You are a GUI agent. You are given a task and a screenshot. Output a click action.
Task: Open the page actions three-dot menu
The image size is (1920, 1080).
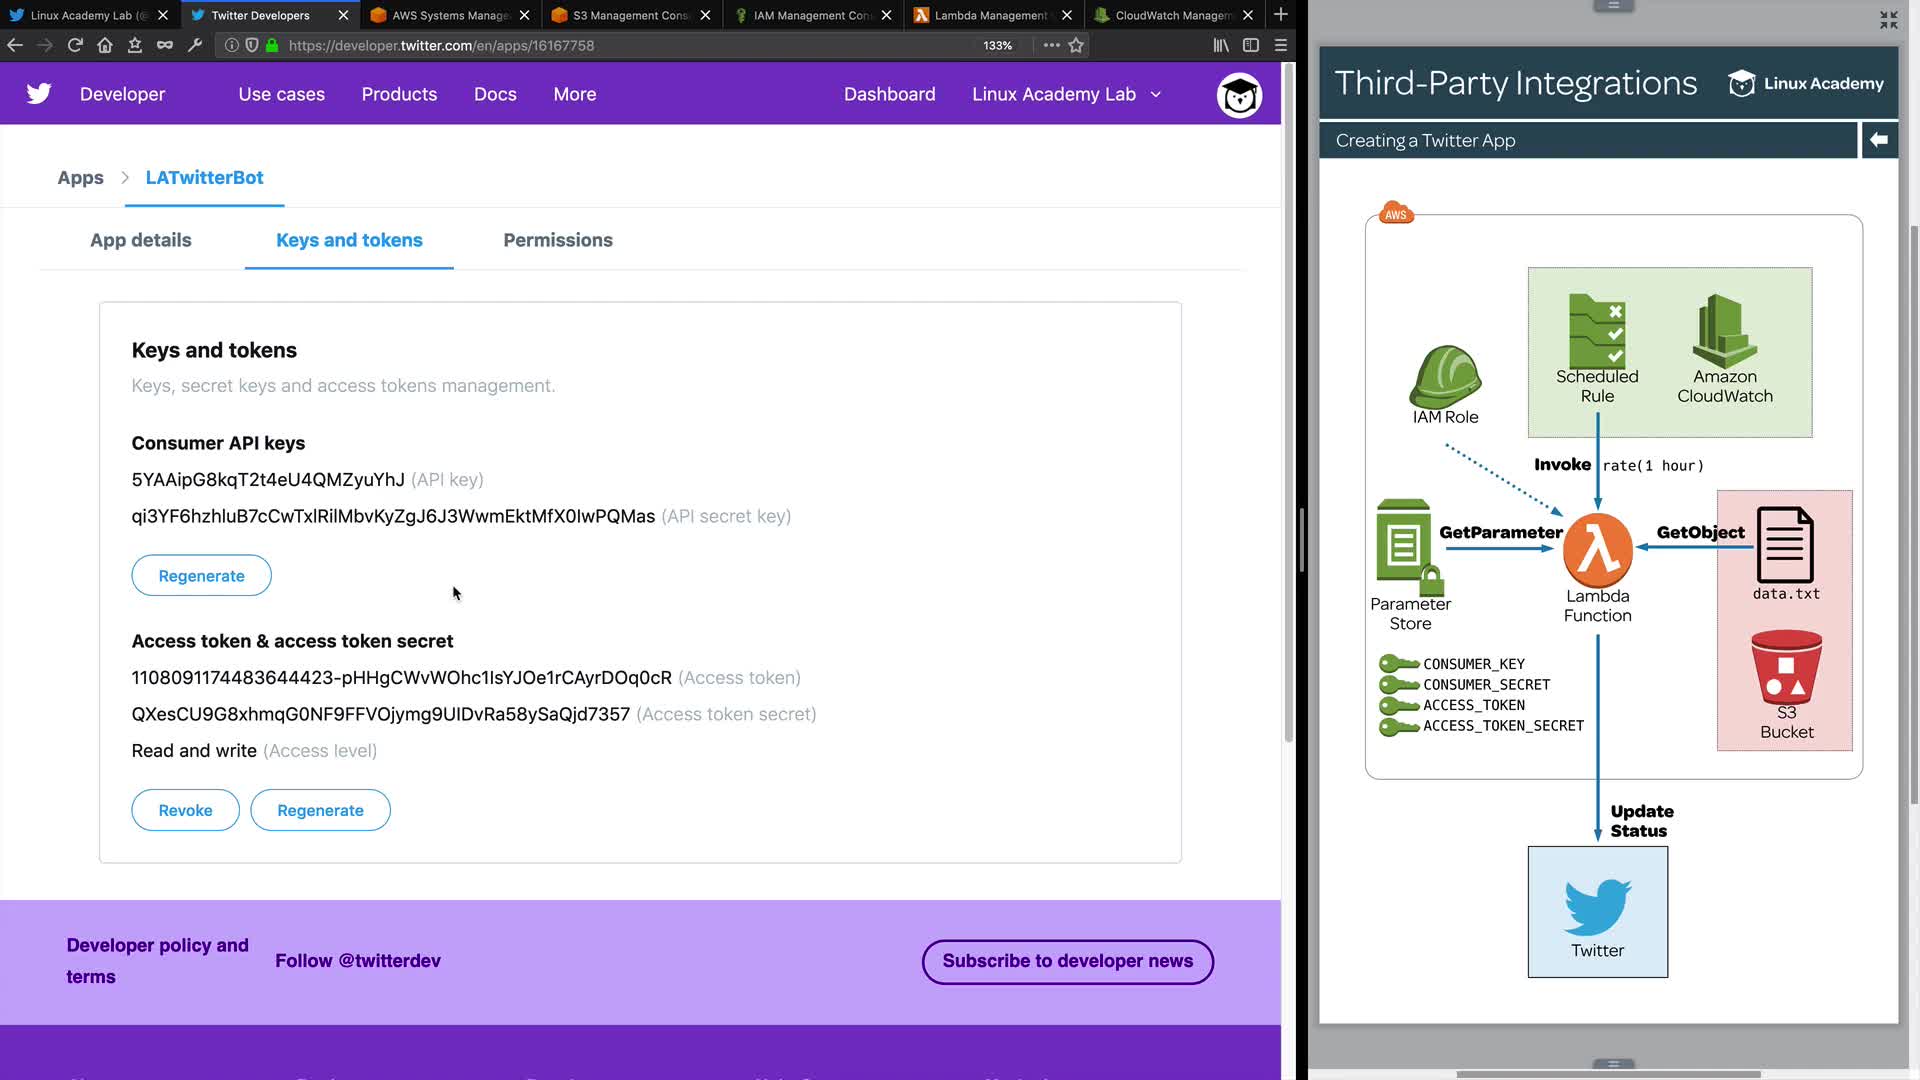point(1051,45)
